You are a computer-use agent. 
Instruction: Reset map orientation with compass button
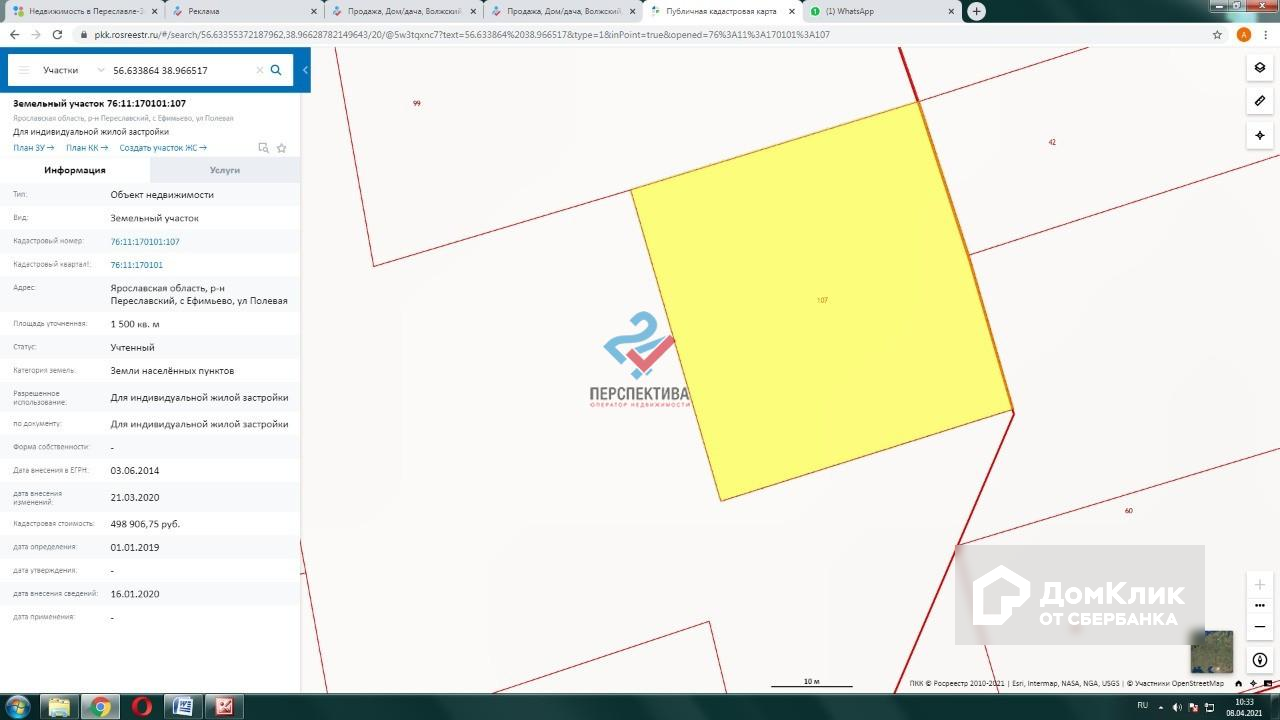(x=1260, y=660)
